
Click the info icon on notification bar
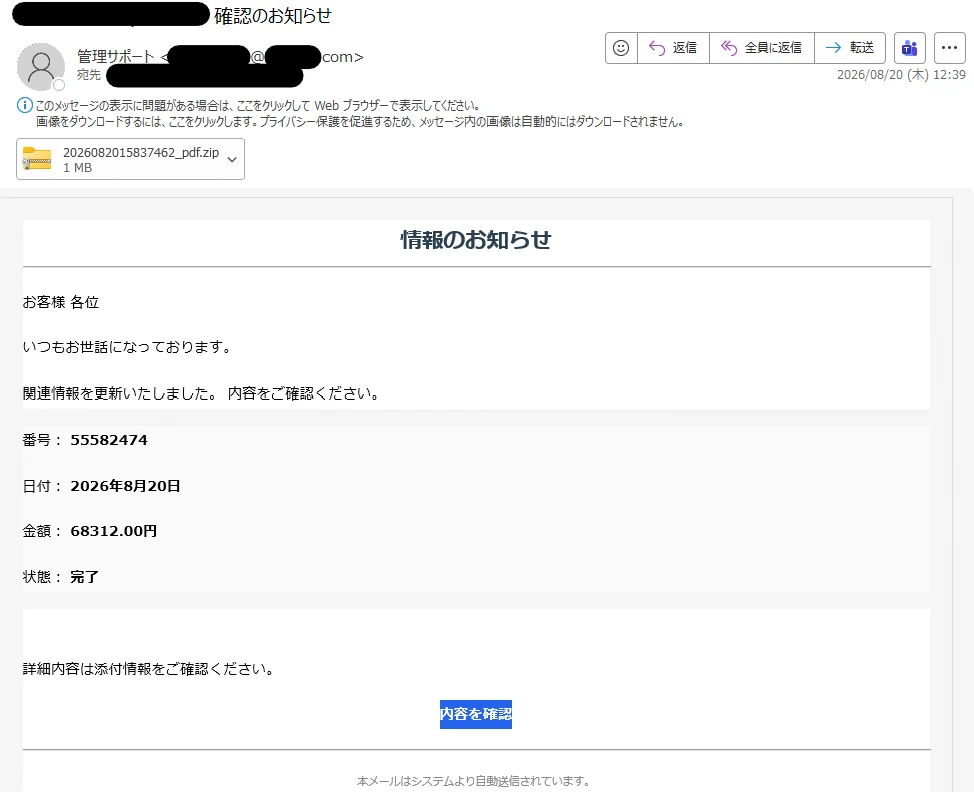click(24, 105)
